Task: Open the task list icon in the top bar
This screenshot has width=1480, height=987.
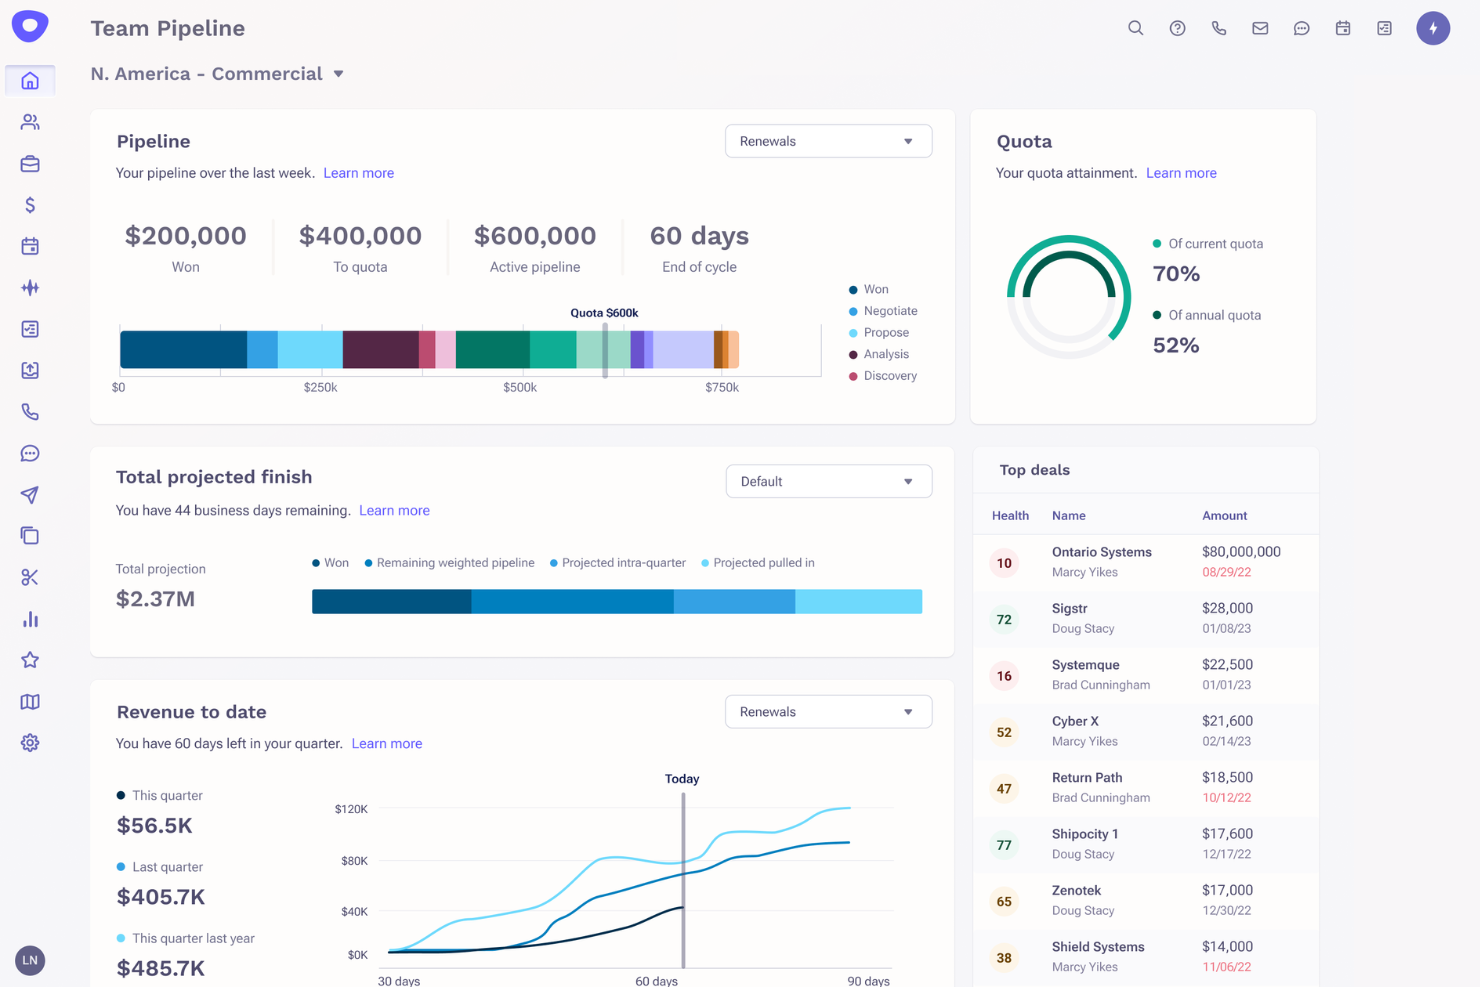Action: point(1385,28)
